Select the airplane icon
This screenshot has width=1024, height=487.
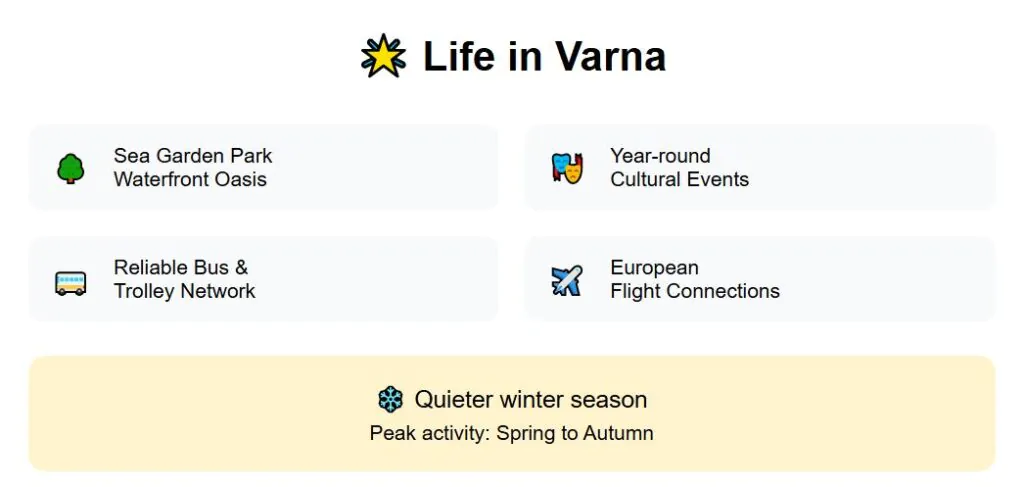[x=567, y=280]
